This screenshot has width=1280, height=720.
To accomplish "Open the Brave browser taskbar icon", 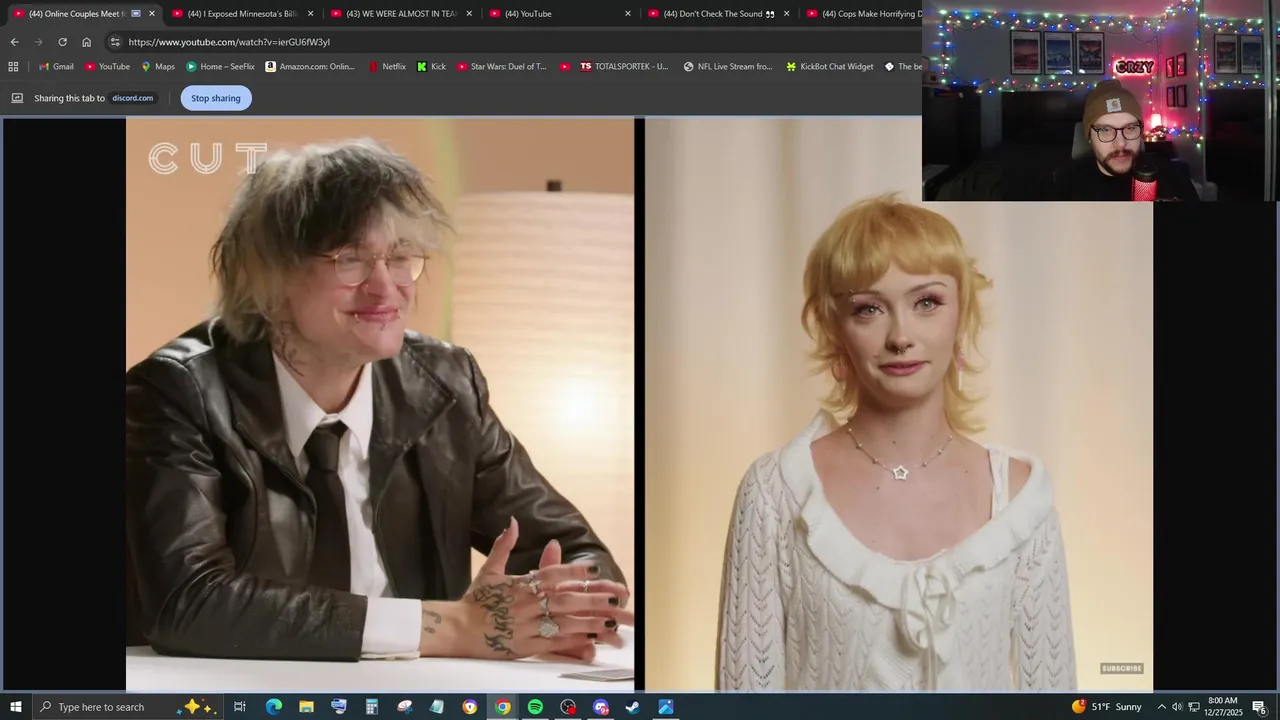I will coord(470,707).
